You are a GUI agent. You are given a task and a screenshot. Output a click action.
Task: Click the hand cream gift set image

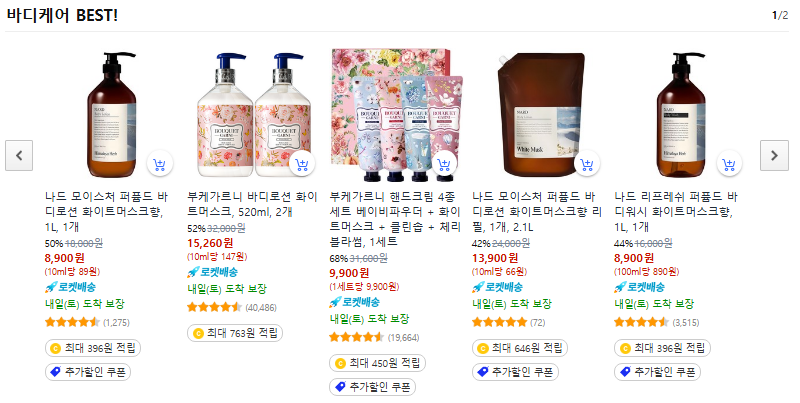[x=397, y=115]
